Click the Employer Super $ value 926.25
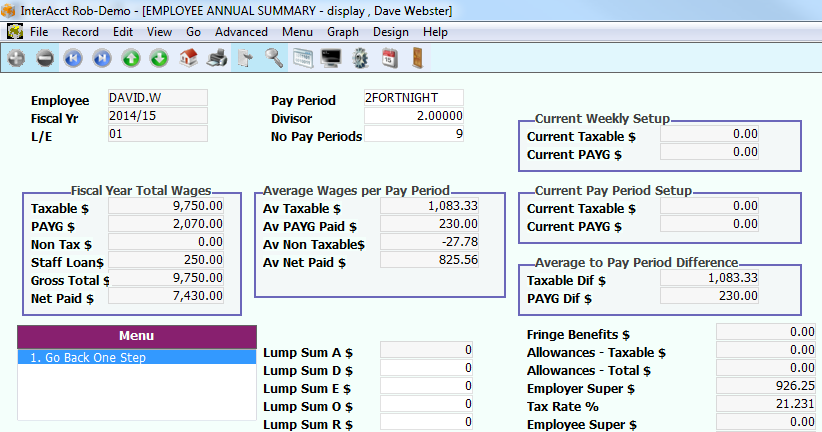Image resolution: width=822 pixels, height=432 pixels. point(765,386)
